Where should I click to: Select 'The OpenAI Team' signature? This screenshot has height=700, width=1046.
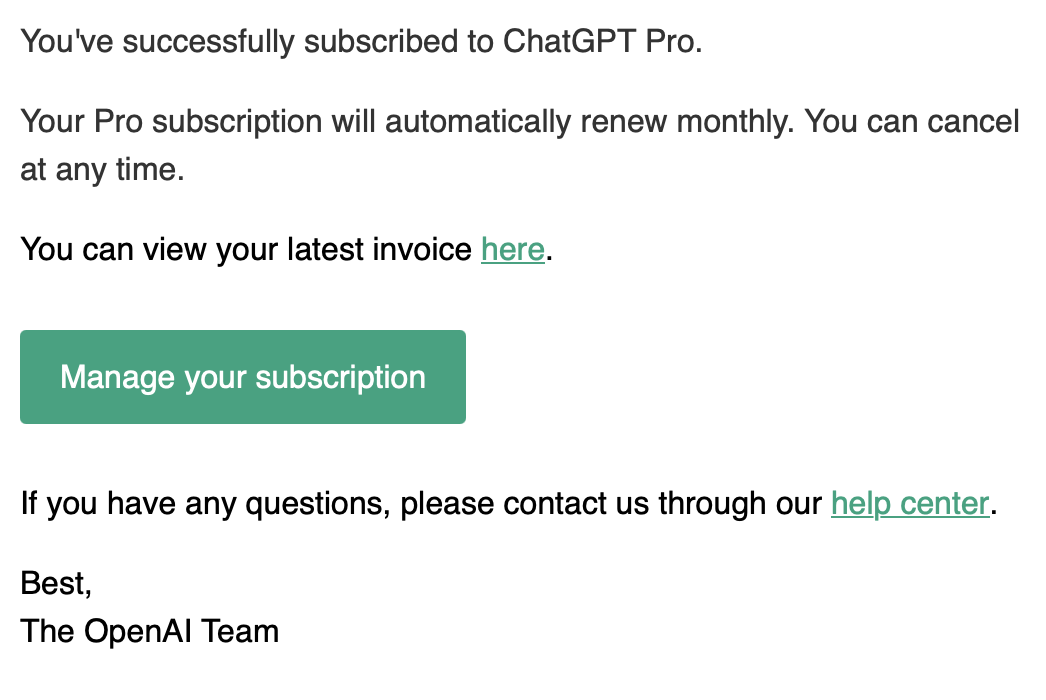[x=148, y=631]
